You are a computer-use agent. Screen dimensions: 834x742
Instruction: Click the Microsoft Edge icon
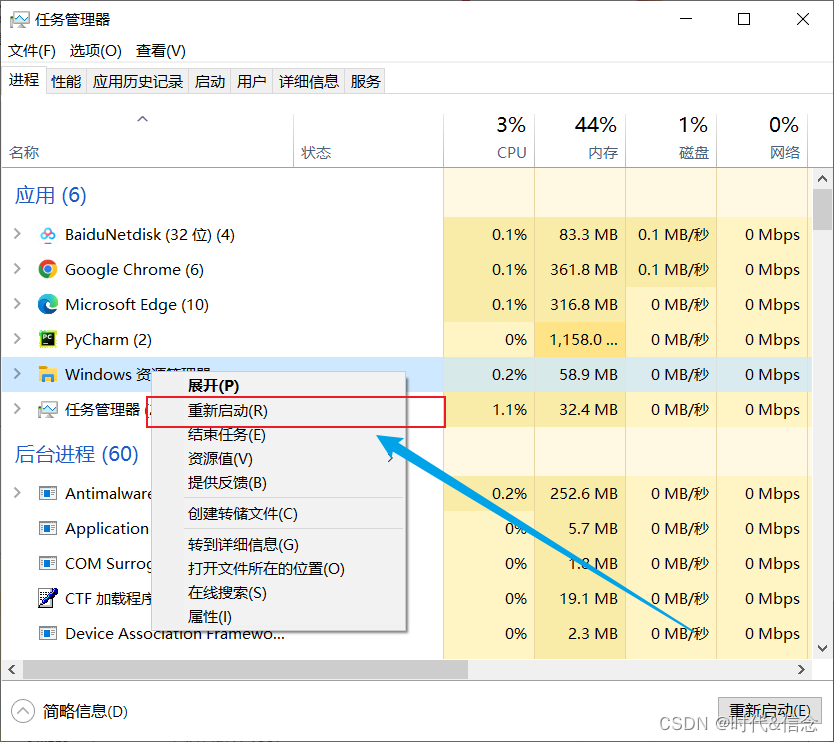point(48,304)
